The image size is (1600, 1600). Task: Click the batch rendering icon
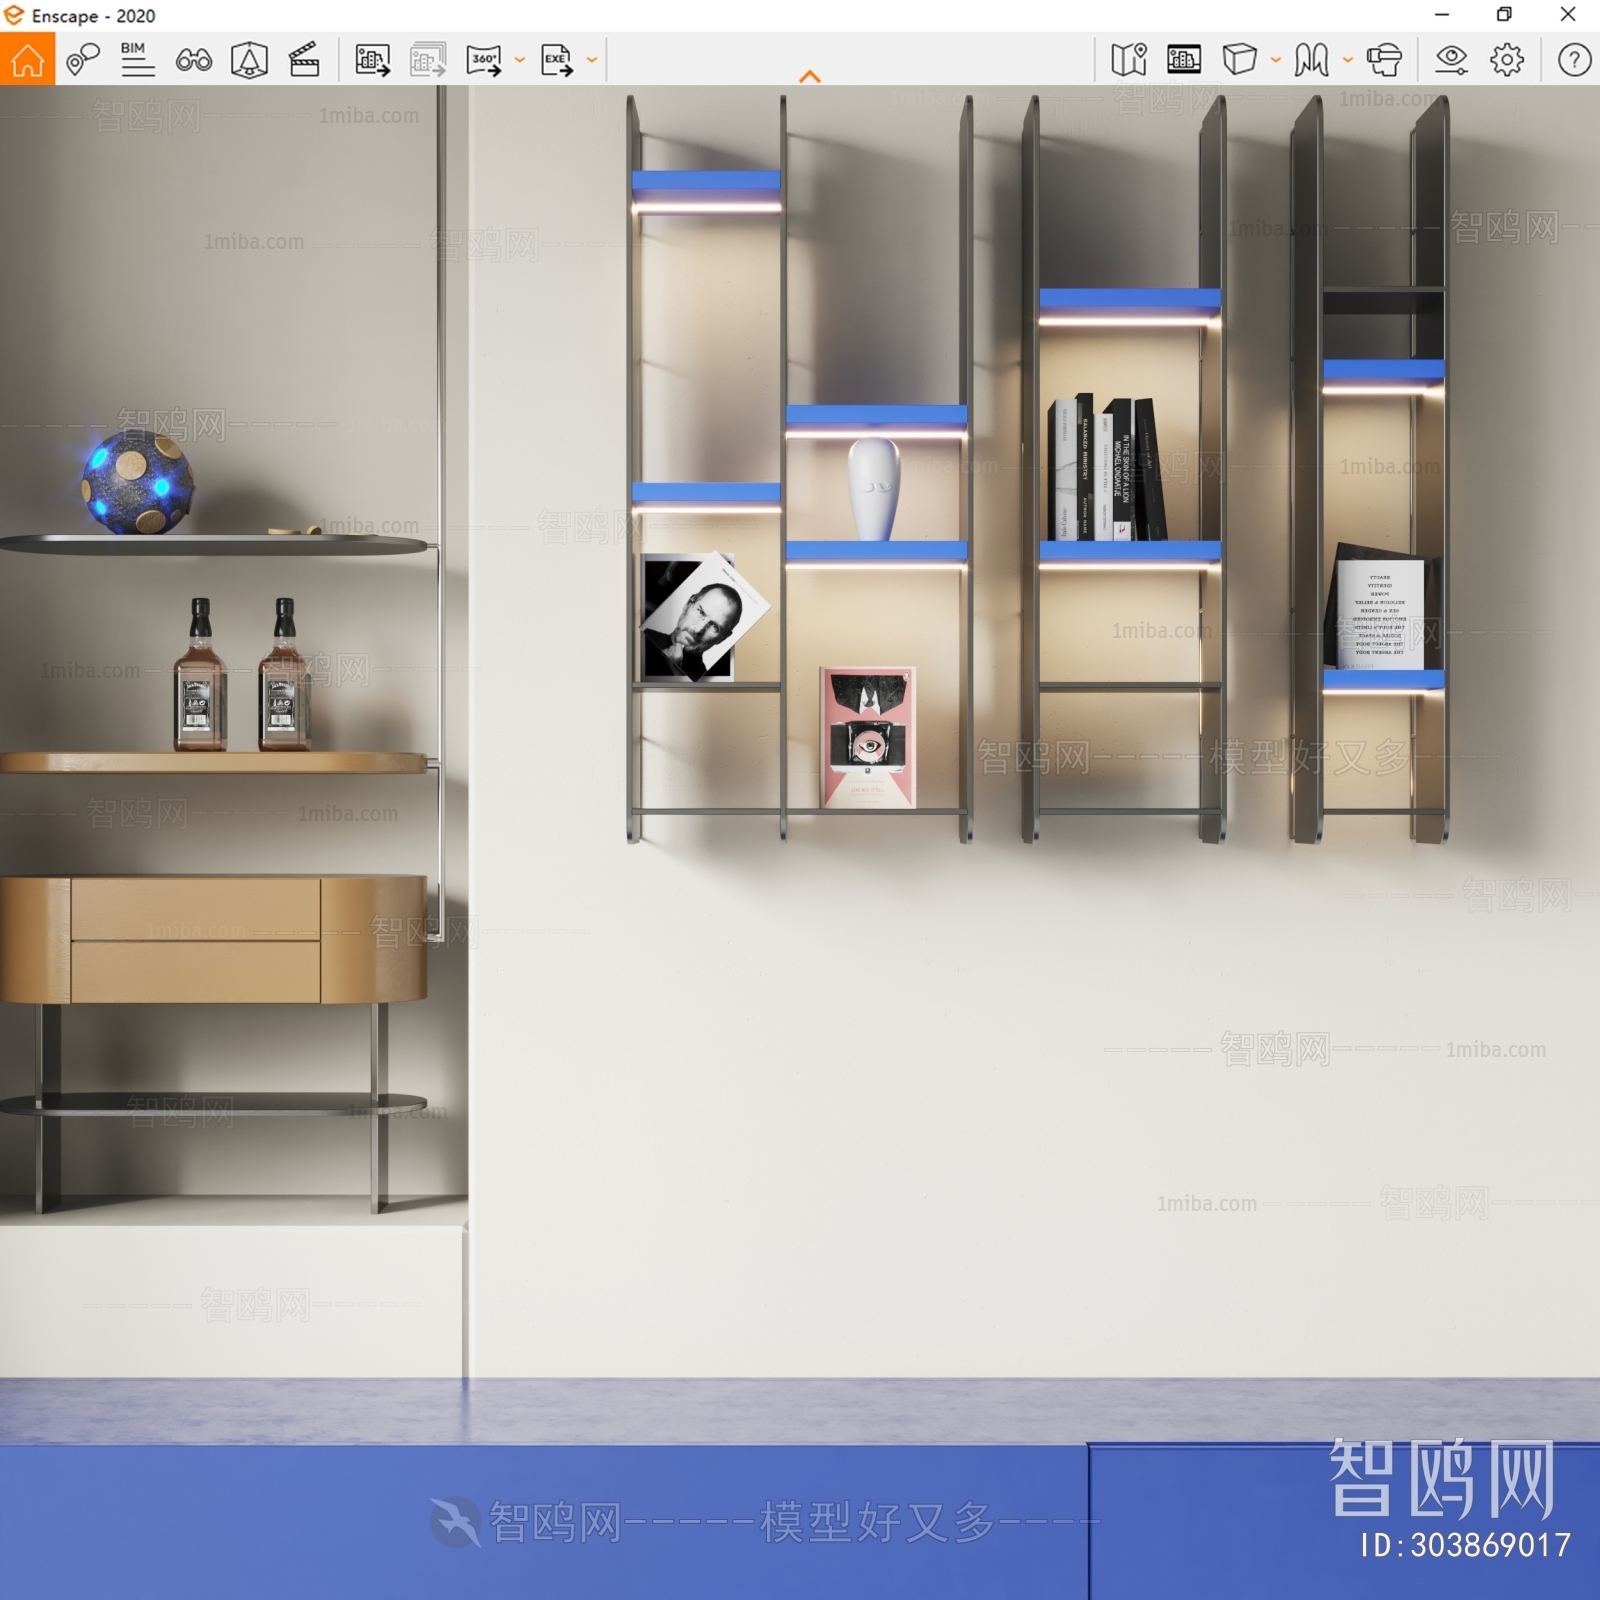(428, 60)
